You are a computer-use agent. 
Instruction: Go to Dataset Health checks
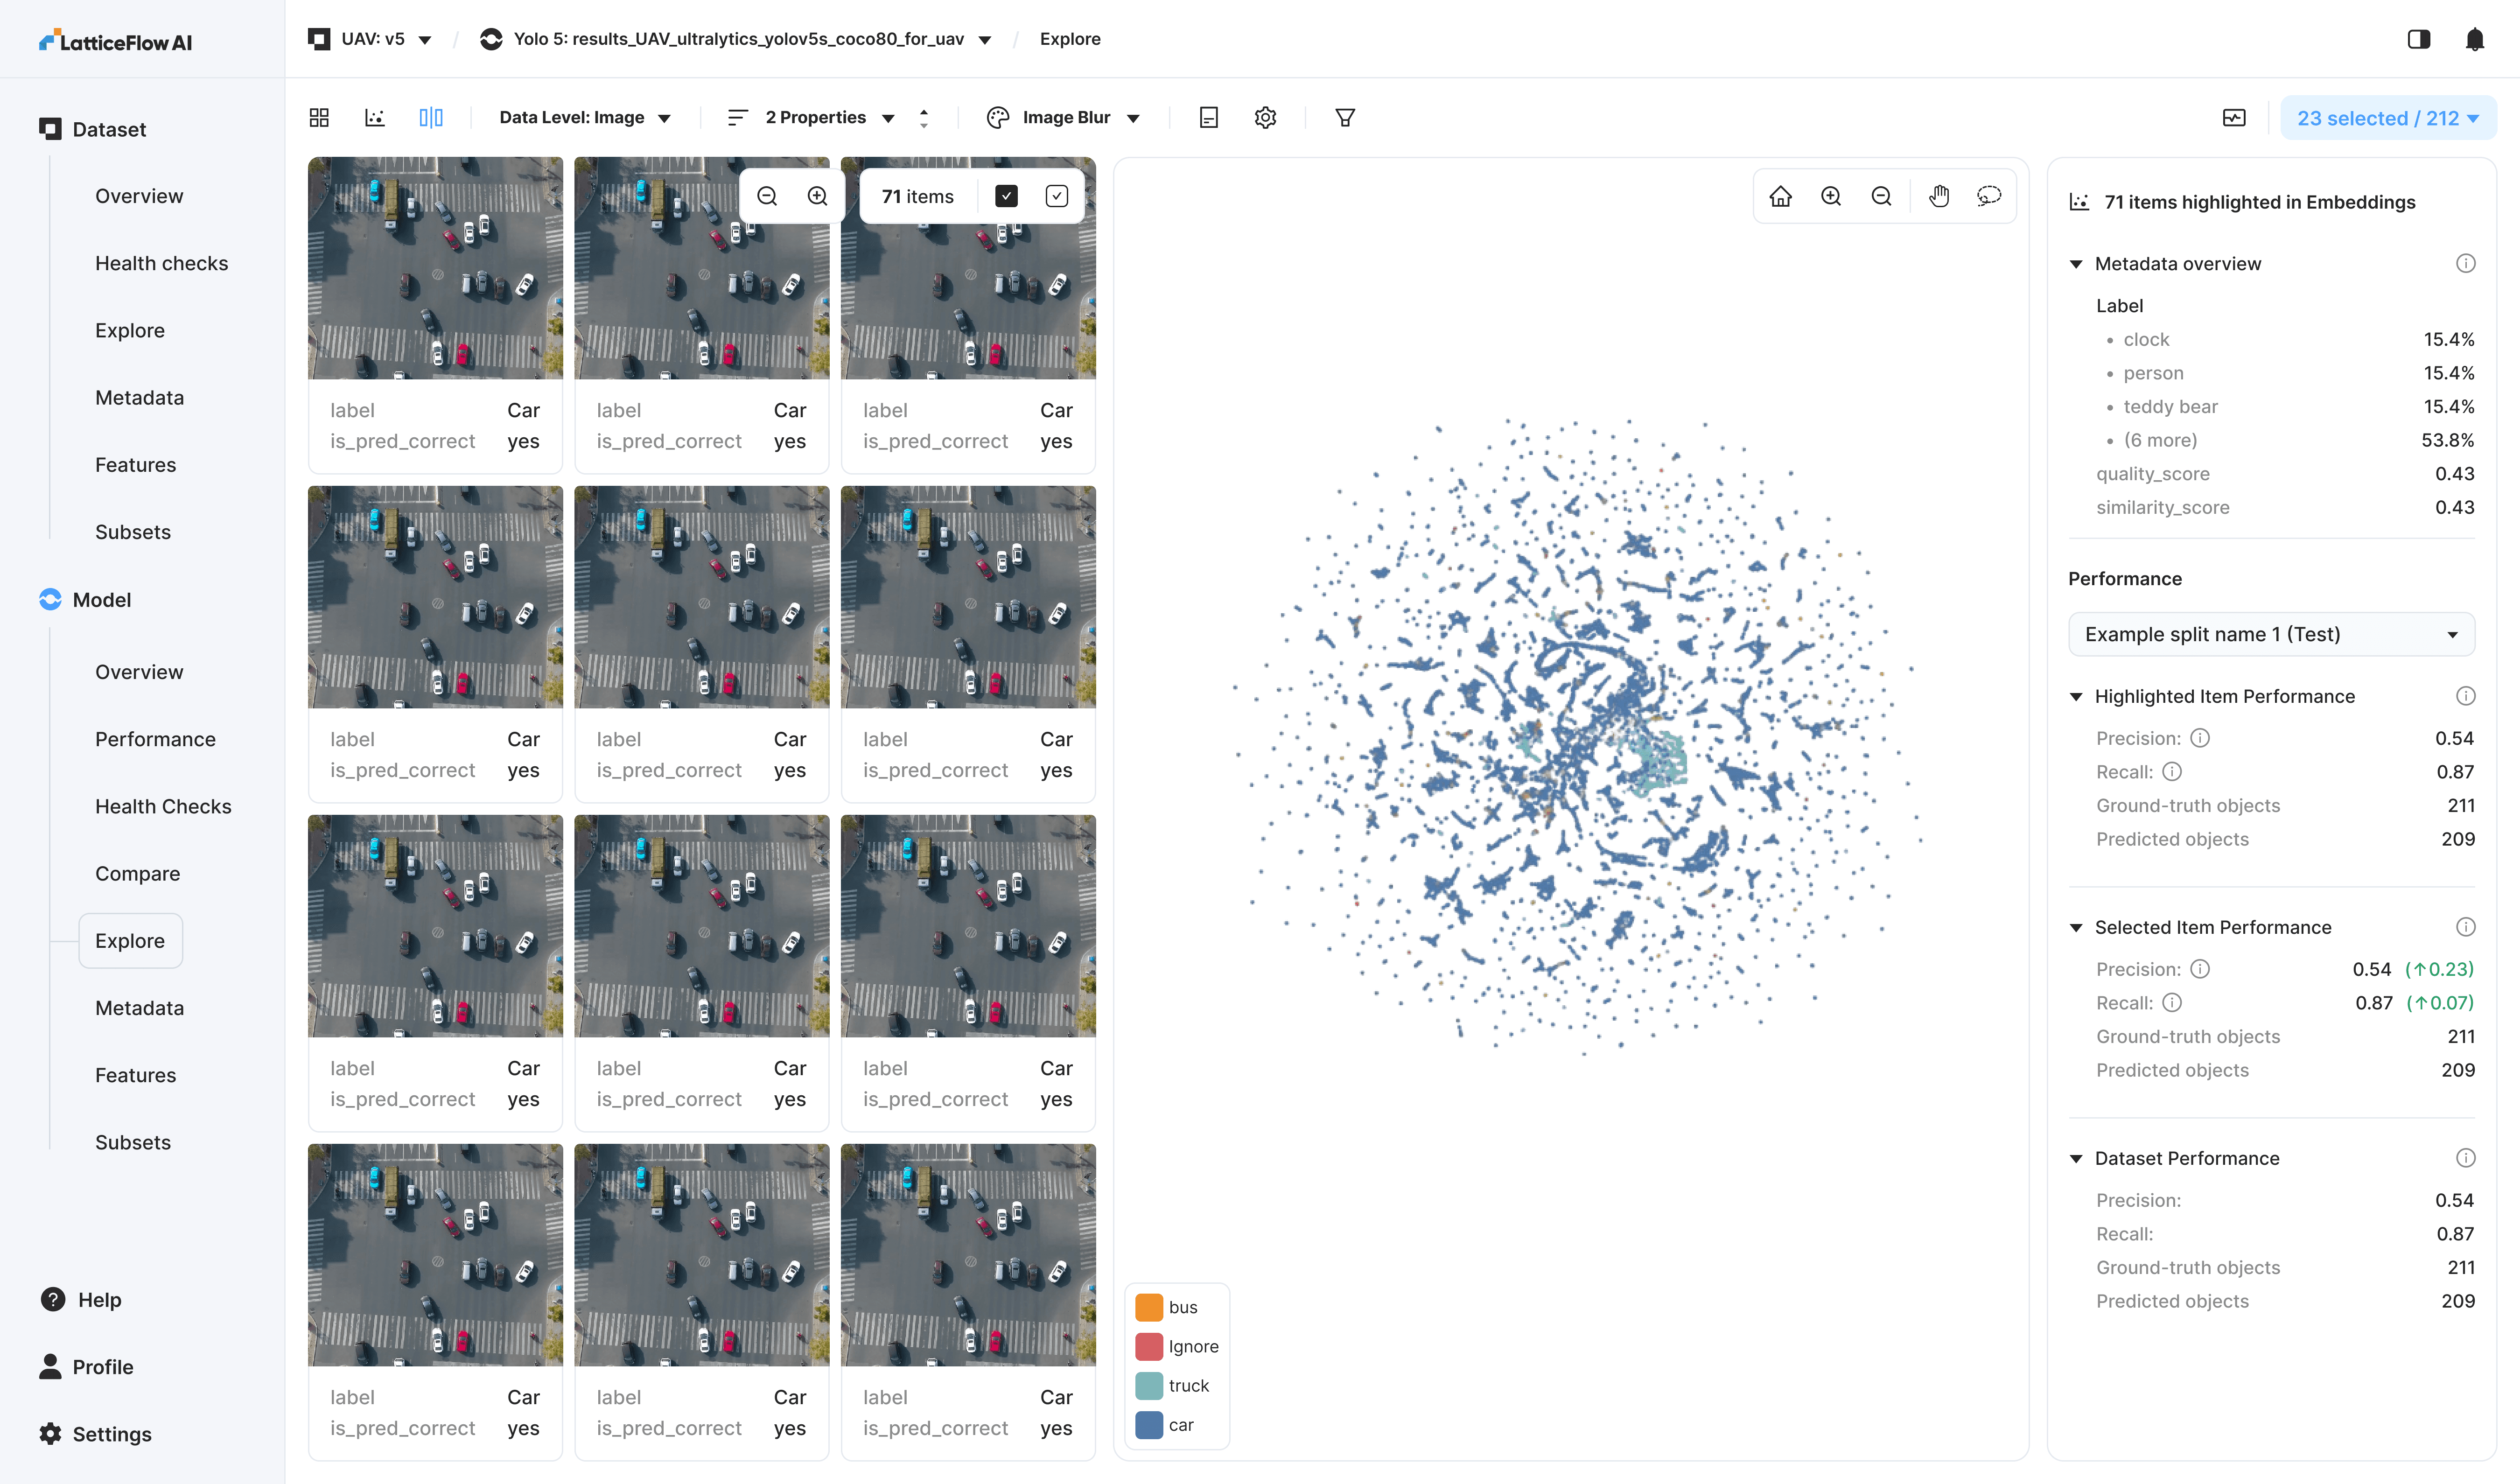[161, 263]
